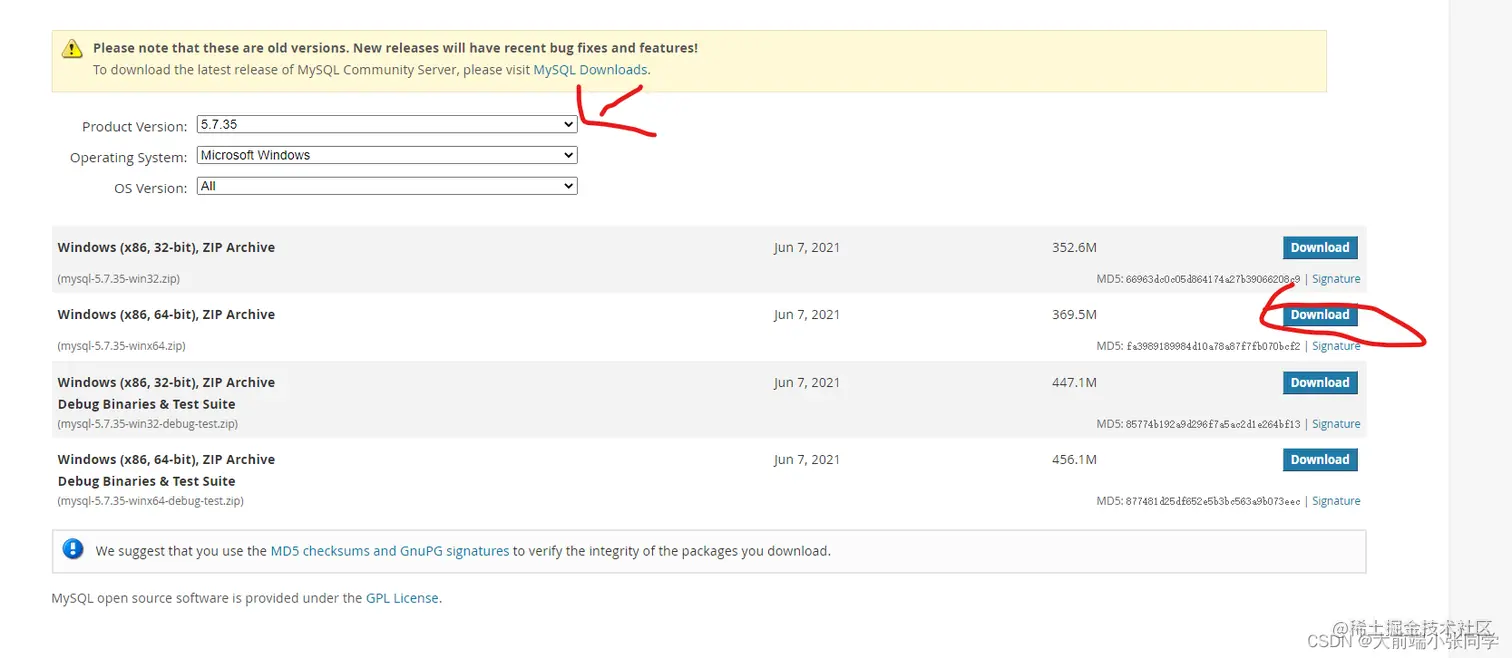
Task: Click Jun 7, 2021 date in 64-bit ZIP row
Action: [x=806, y=315]
